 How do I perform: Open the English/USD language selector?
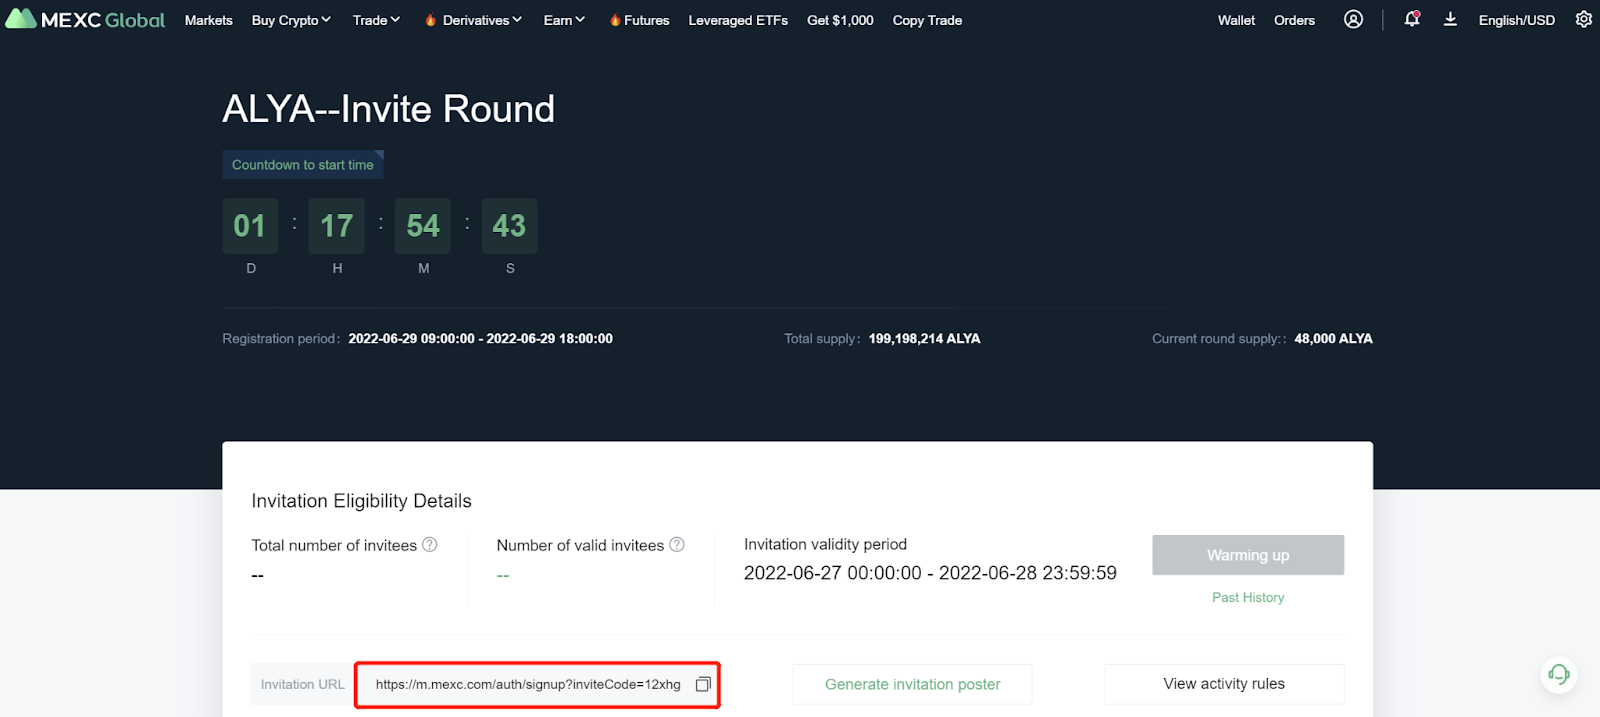pyautogui.click(x=1517, y=20)
